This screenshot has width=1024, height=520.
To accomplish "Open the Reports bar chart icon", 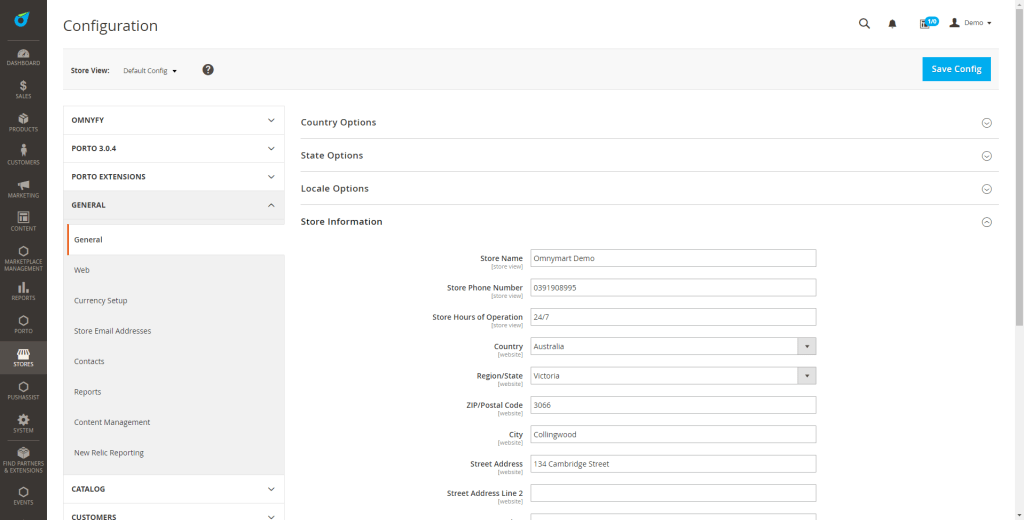I will [x=23, y=290].
